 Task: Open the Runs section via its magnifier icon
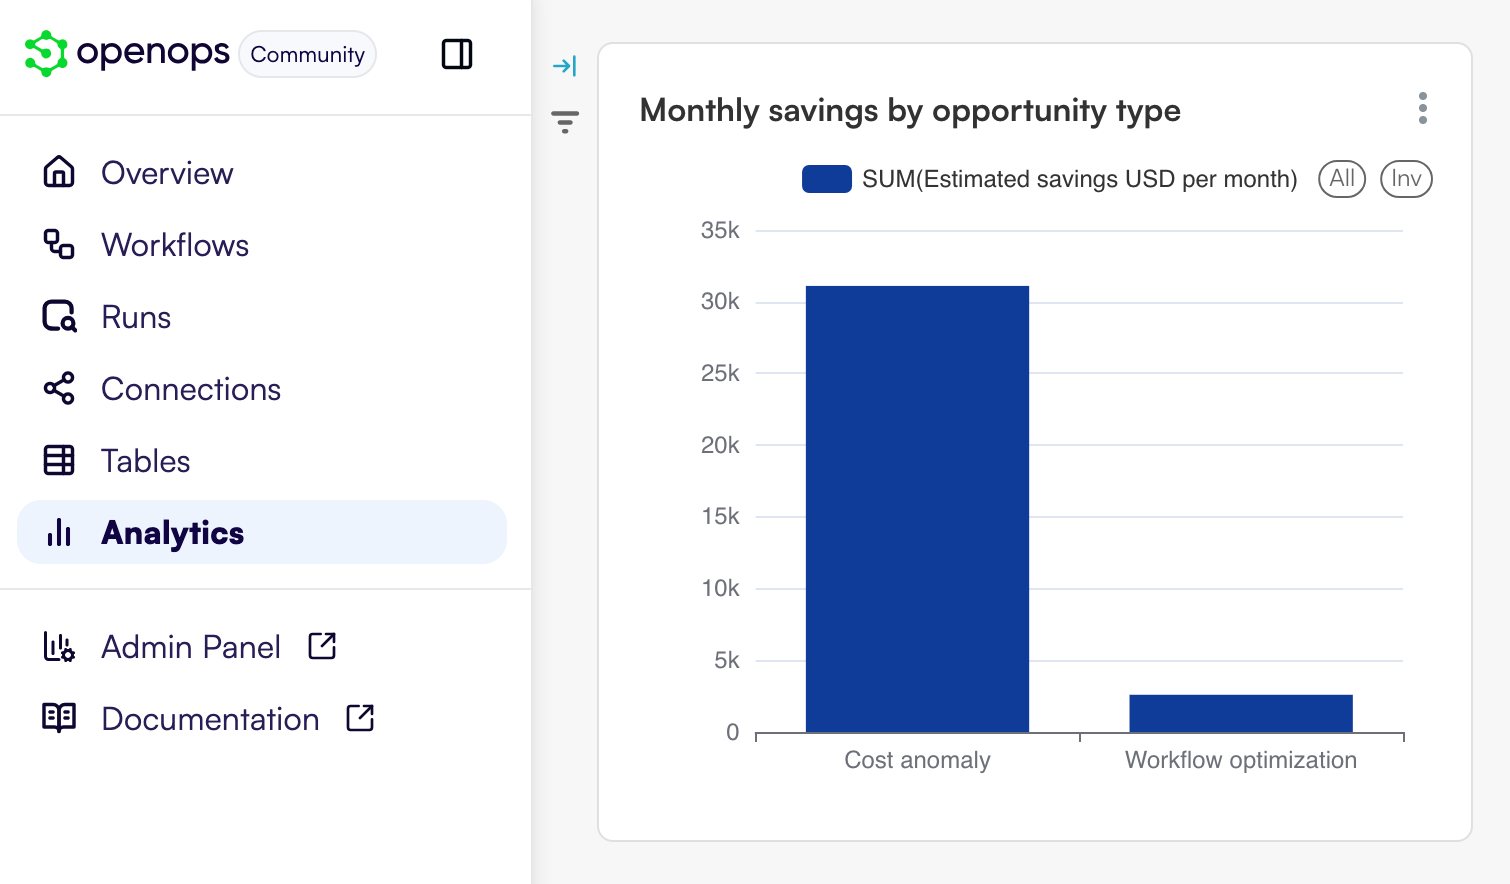[59, 317]
